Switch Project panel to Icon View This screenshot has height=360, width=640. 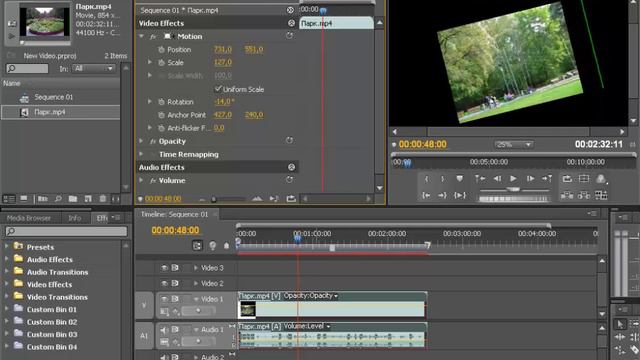tap(24, 198)
